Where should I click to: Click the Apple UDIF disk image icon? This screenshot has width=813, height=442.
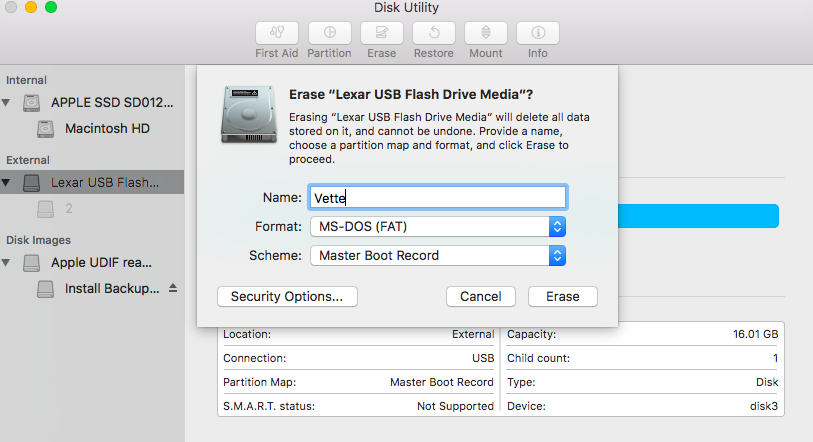point(32,263)
